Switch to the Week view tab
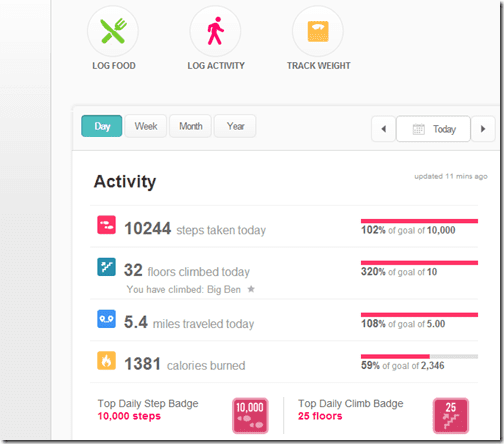504x444 pixels. click(146, 126)
